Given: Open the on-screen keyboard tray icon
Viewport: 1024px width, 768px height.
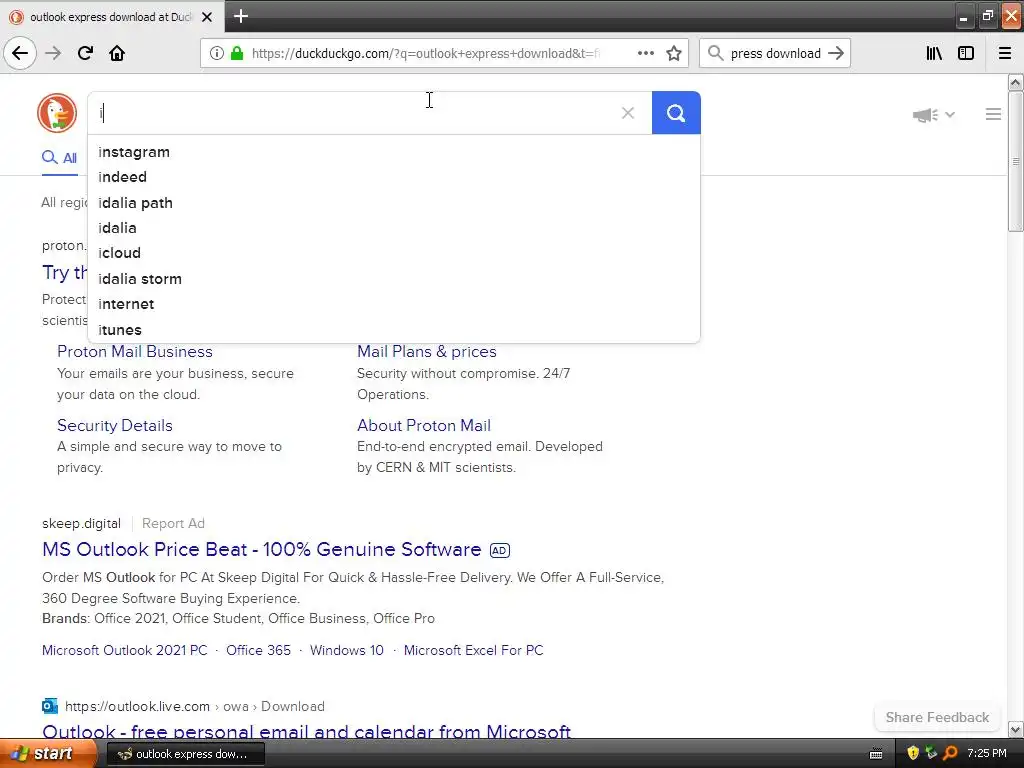Looking at the screenshot, I should 876,754.
